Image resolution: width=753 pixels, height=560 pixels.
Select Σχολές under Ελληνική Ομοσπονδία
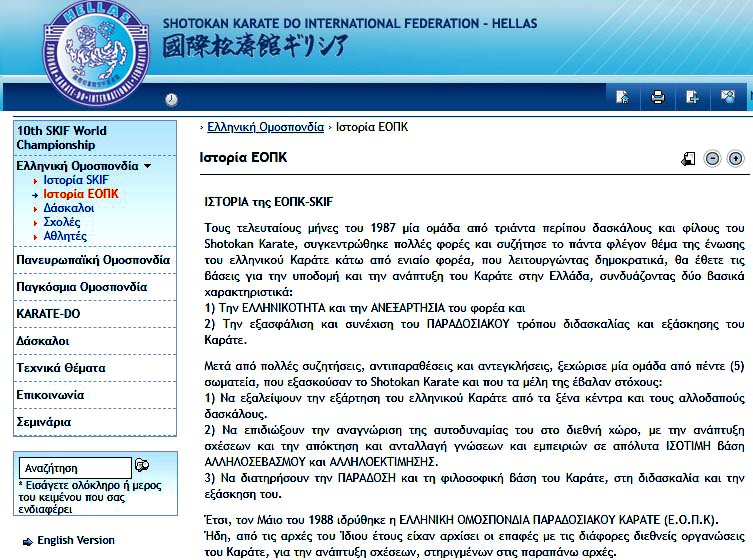pyautogui.click(x=62, y=222)
